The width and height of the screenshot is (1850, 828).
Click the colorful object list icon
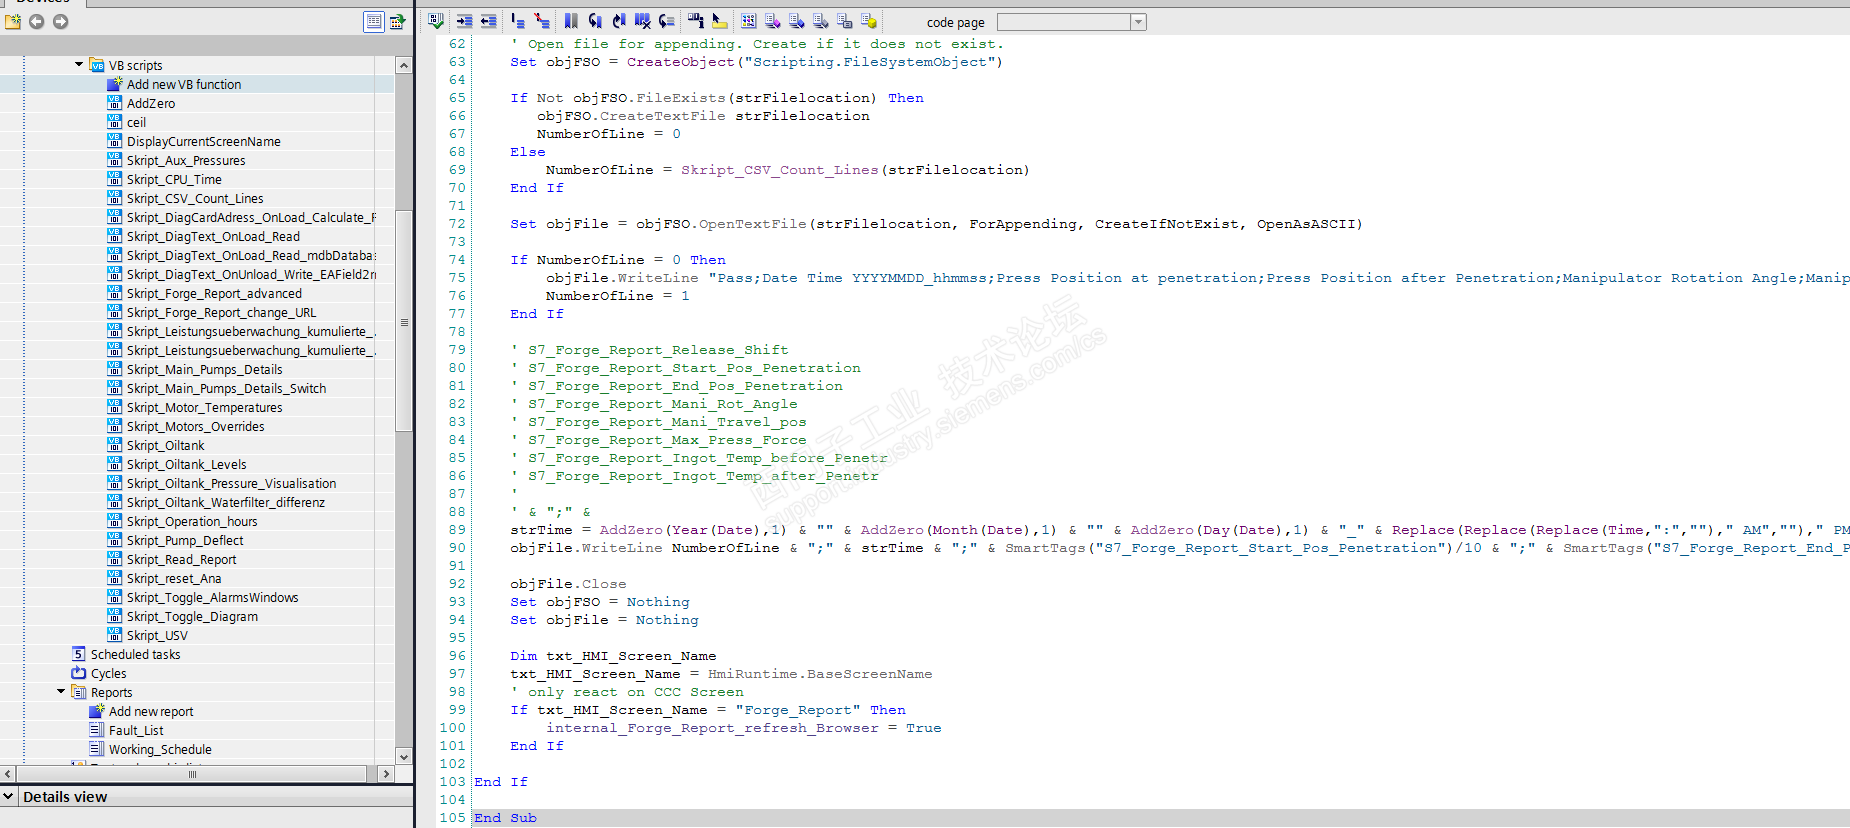[749, 21]
